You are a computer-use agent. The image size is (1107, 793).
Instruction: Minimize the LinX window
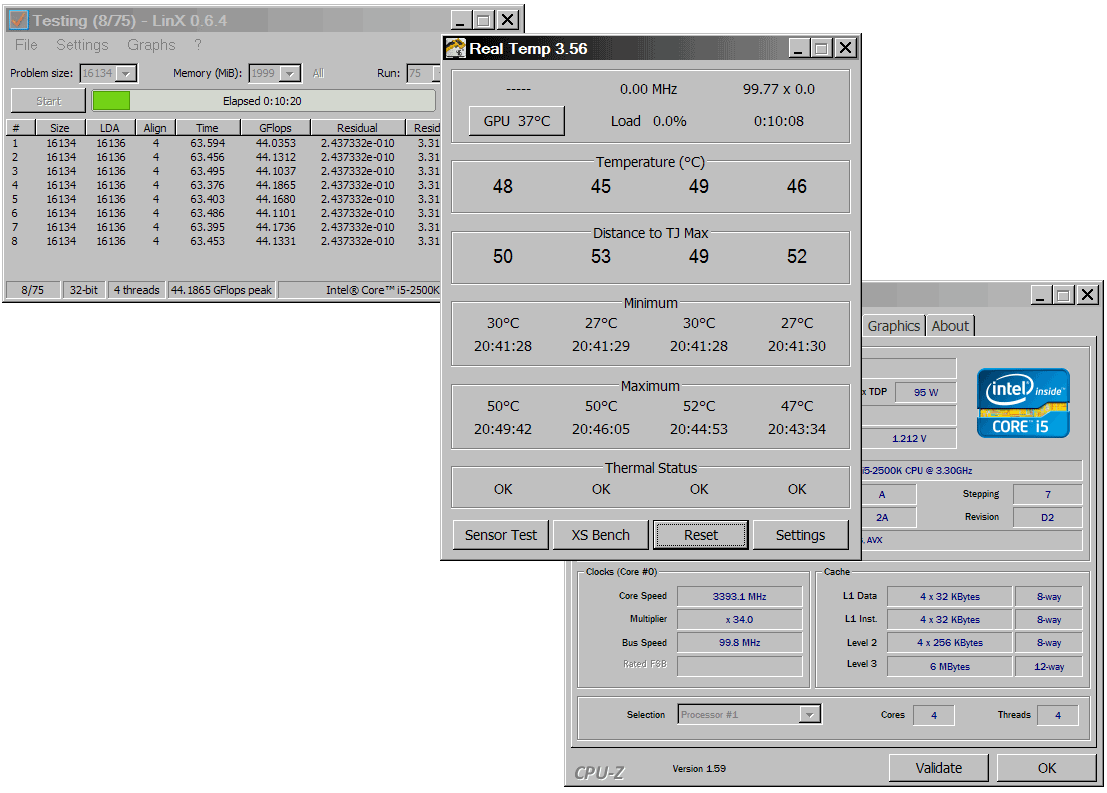(x=460, y=20)
